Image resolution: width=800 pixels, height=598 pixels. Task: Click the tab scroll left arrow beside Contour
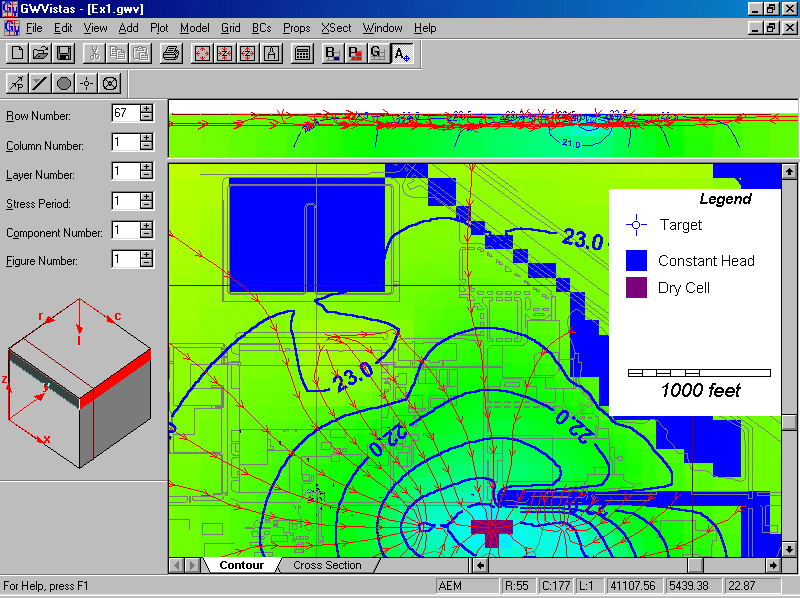(177, 565)
